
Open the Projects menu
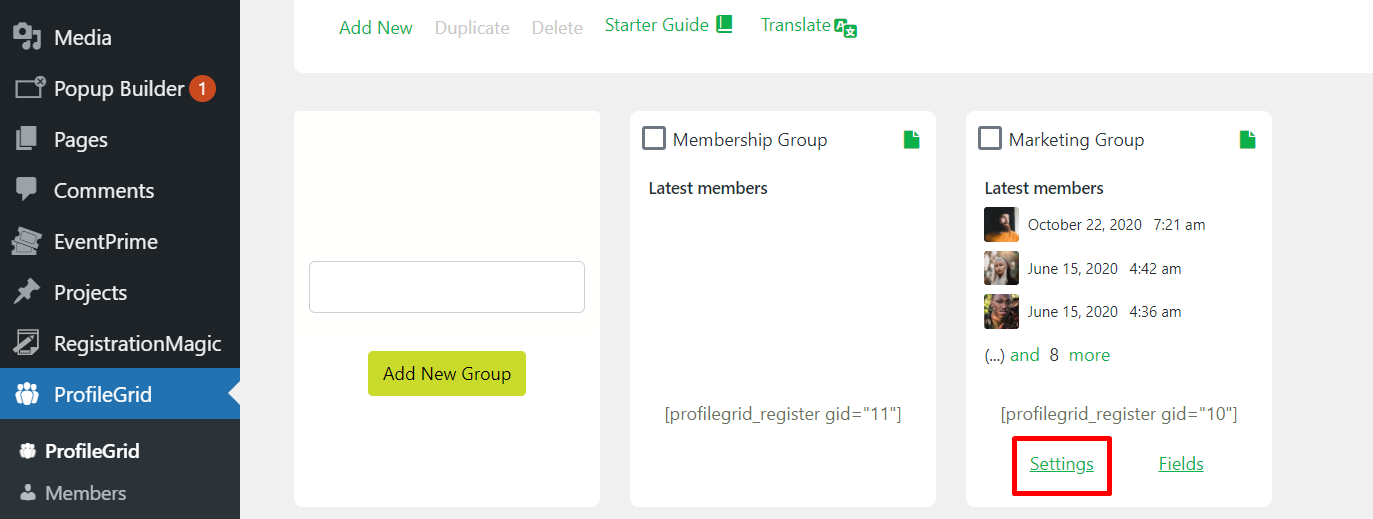tap(120, 292)
